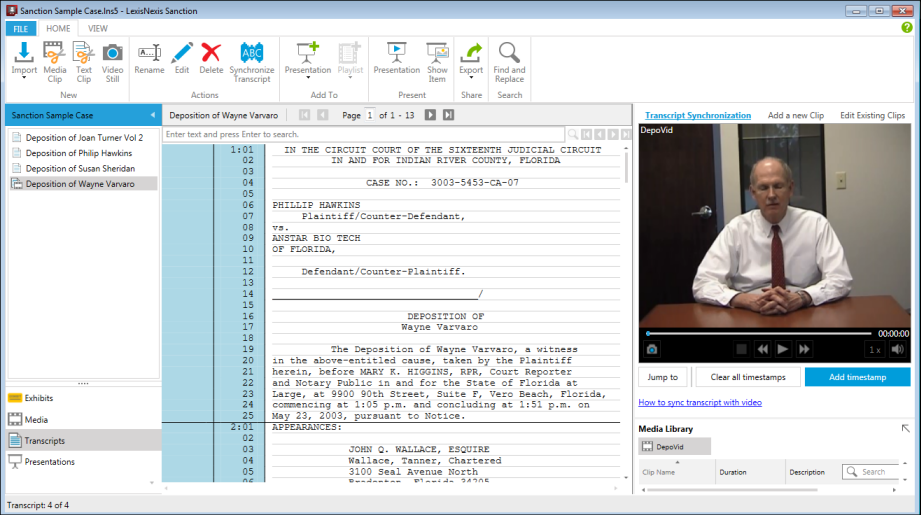Open the Import tool in the ribbon
Screen dimensions: 921x515
point(24,59)
